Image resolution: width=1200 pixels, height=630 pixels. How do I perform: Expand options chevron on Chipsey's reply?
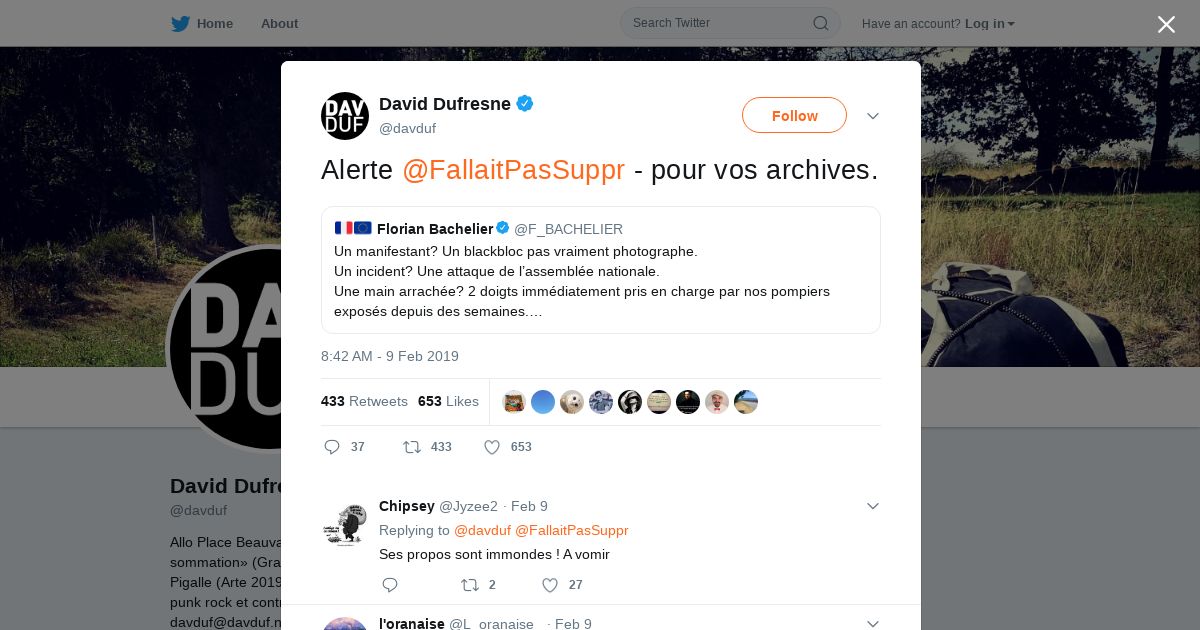873,506
